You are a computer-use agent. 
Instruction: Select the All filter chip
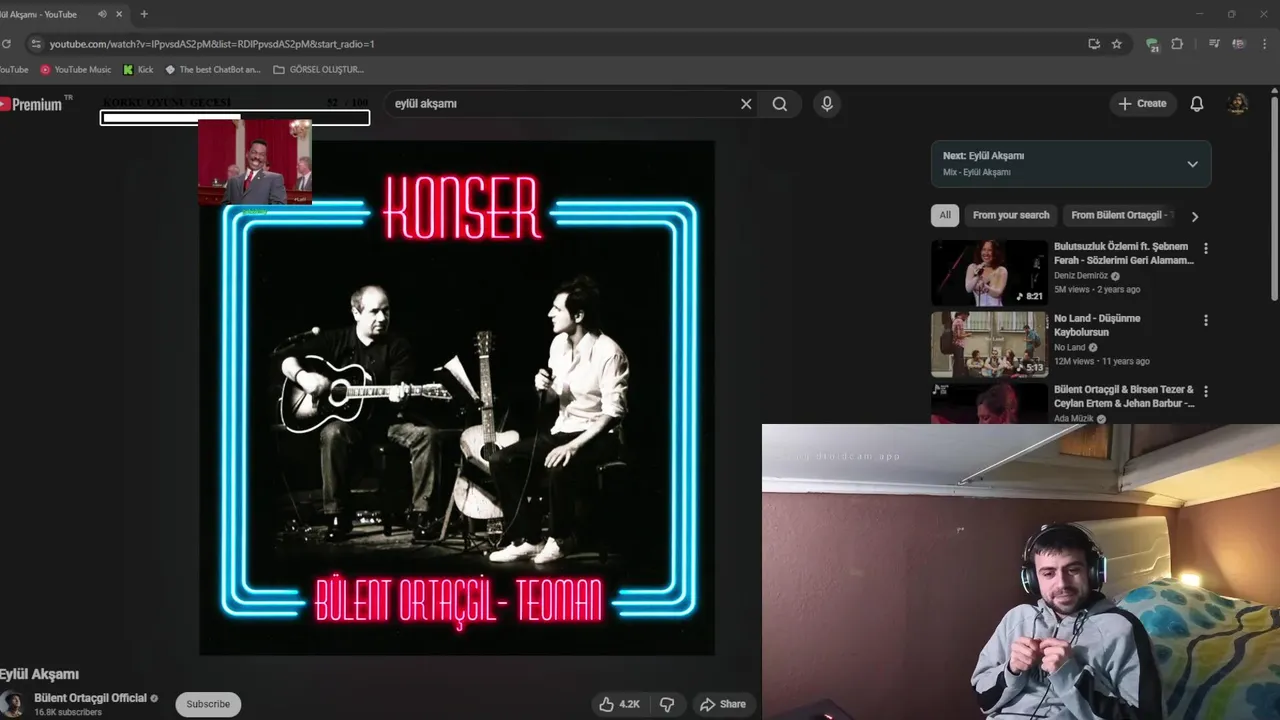945,215
